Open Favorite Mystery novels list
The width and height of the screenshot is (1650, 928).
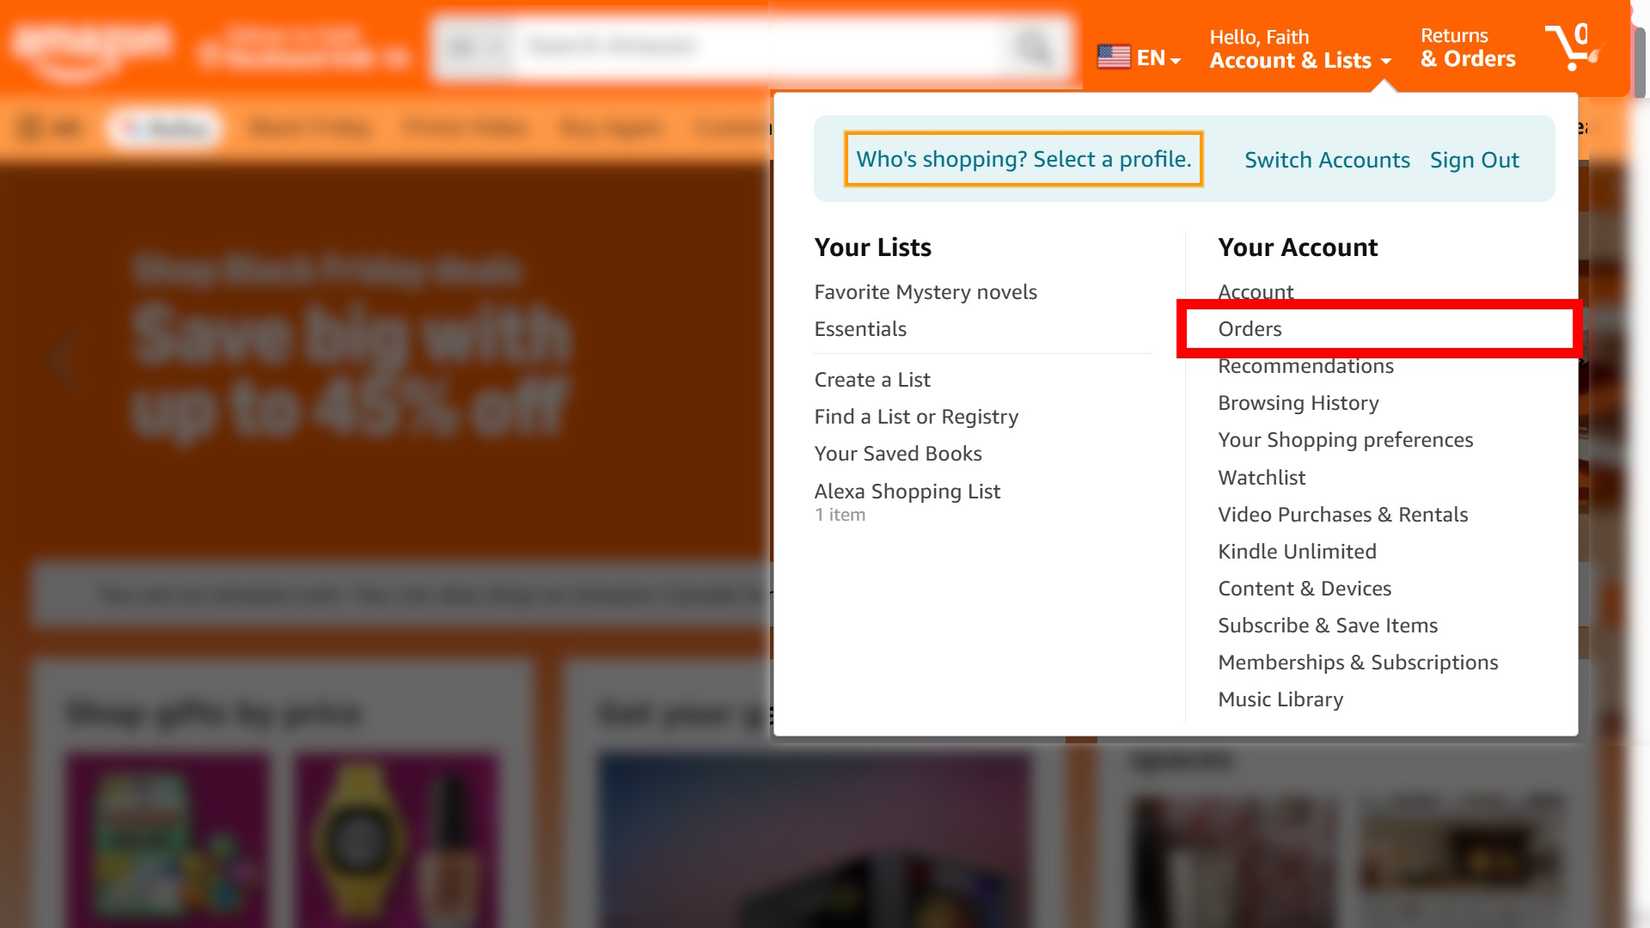[925, 292]
